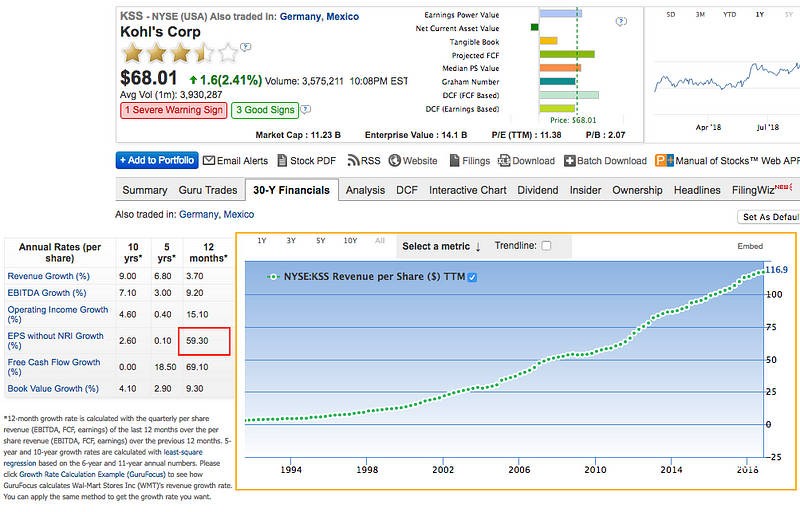Select 3Y range on revenue chart
Screen dimensions: 800x512
coord(291,241)
